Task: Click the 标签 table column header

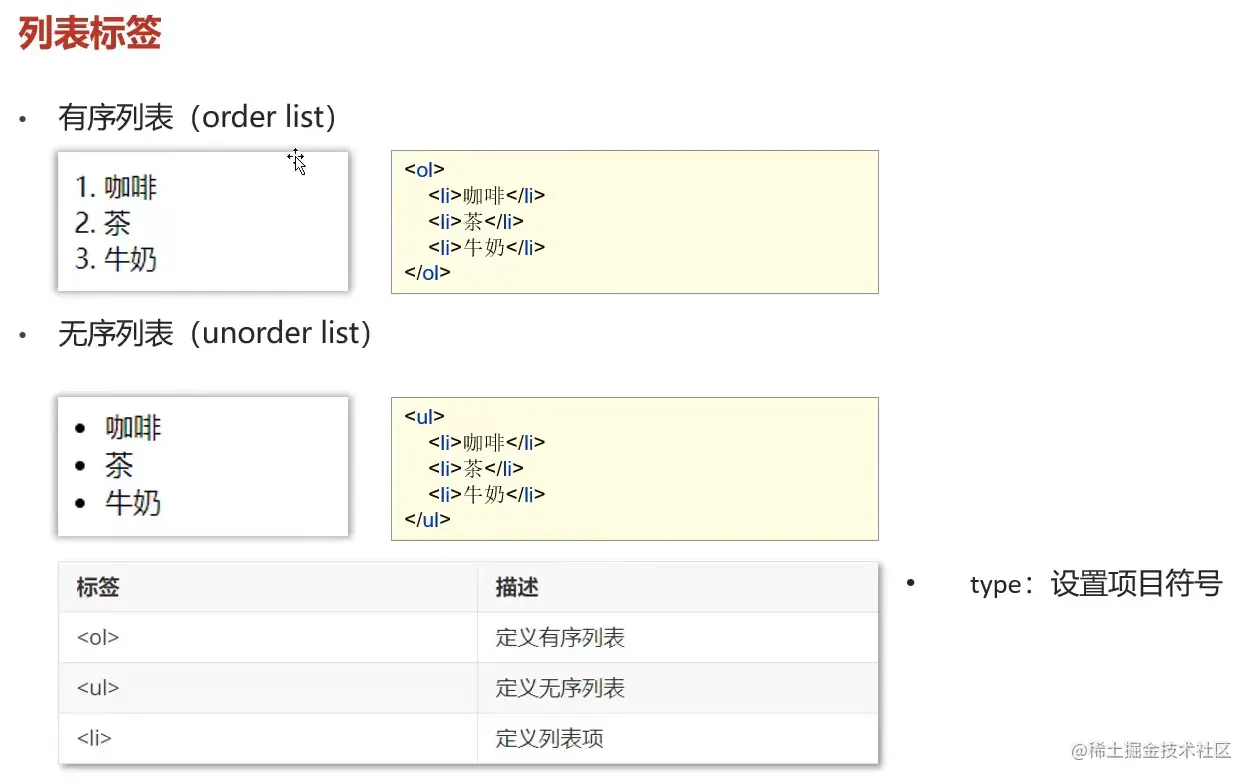Action: coord(98,587)
